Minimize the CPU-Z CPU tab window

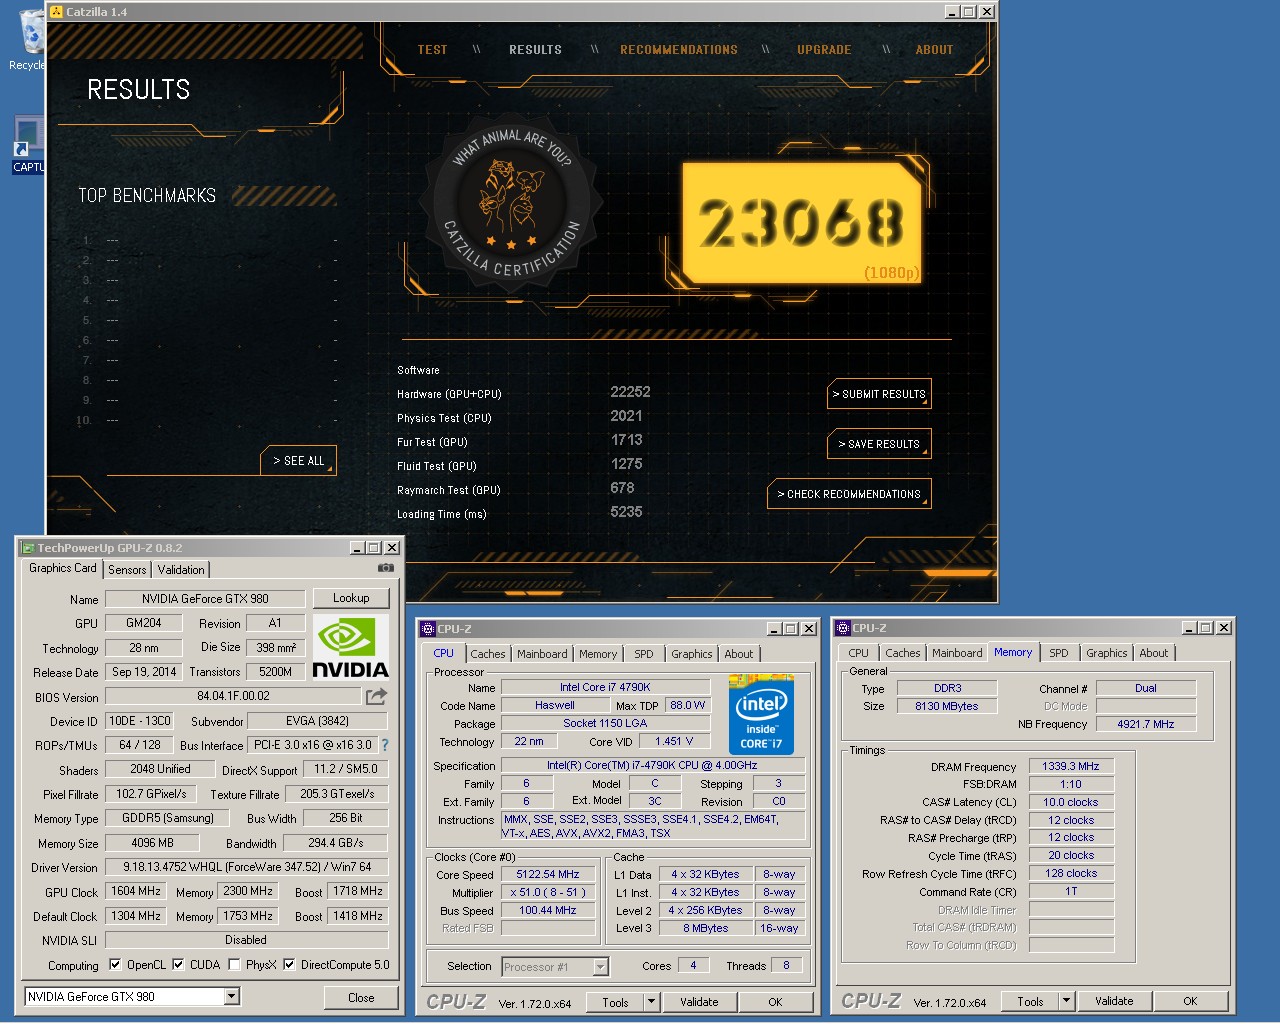[774, 629]
